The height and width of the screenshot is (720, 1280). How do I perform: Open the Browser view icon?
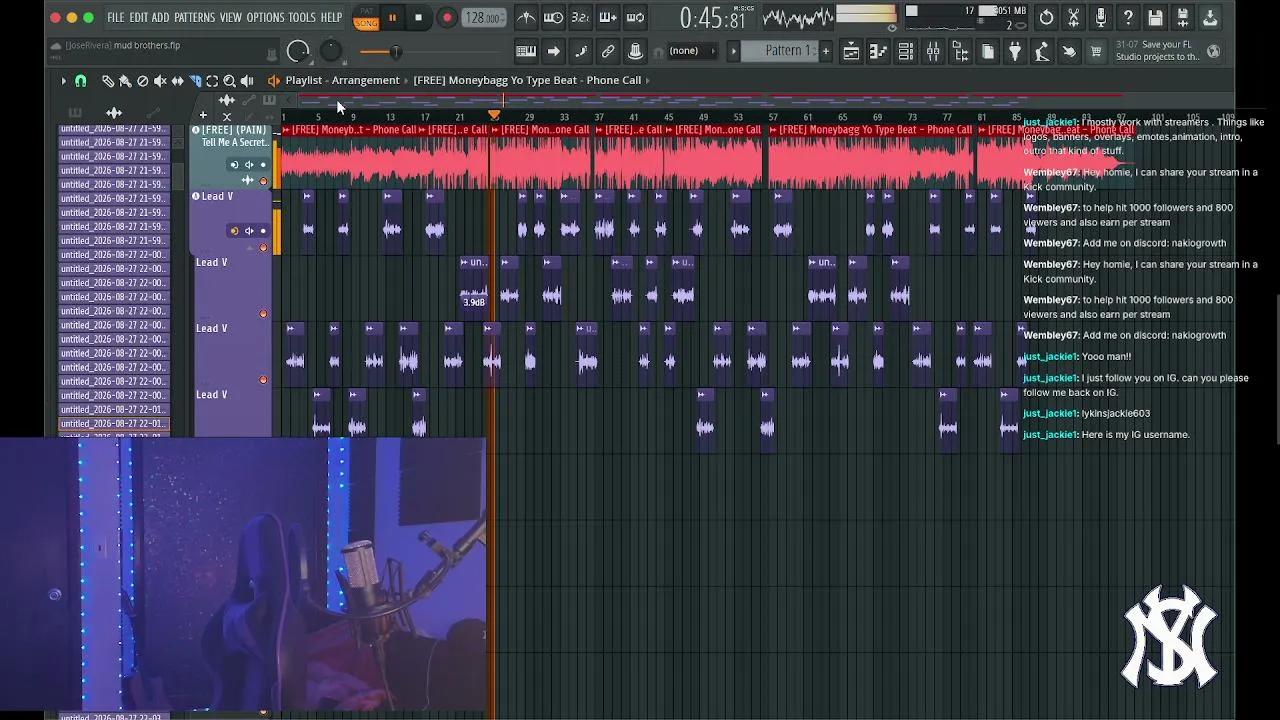tap(960, 52)
